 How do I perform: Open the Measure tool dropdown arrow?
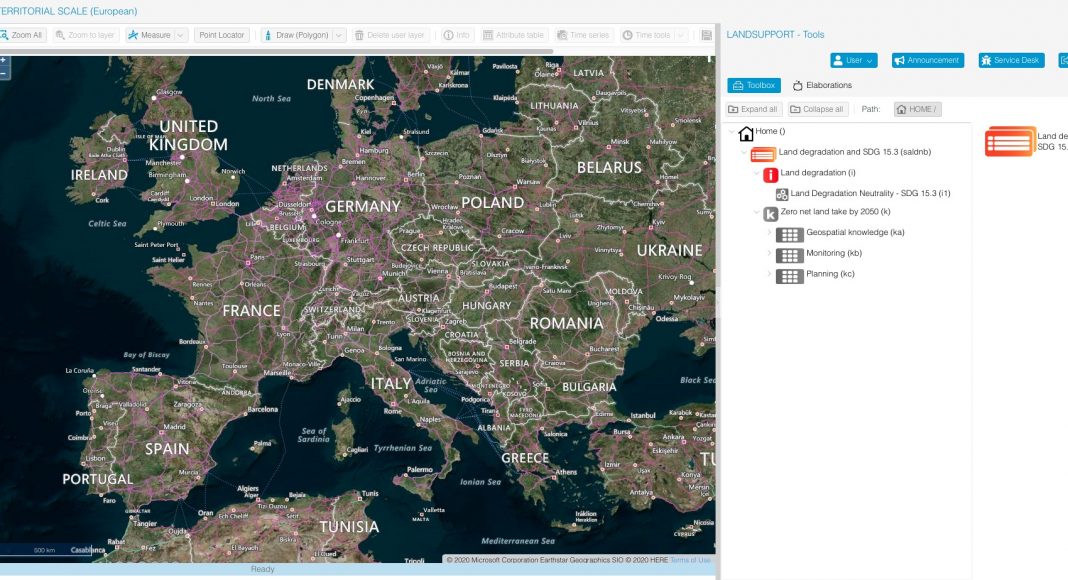point(180,35)
